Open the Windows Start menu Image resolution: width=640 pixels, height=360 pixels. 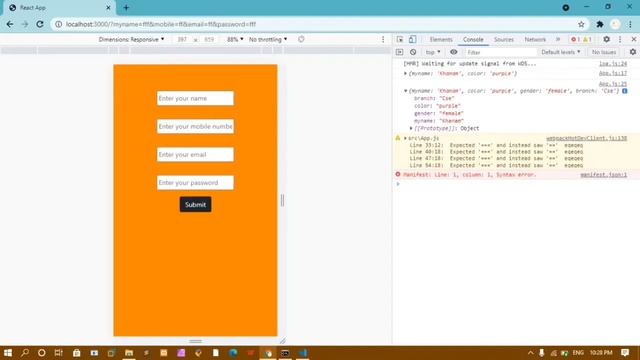click(x=8, y=353)
